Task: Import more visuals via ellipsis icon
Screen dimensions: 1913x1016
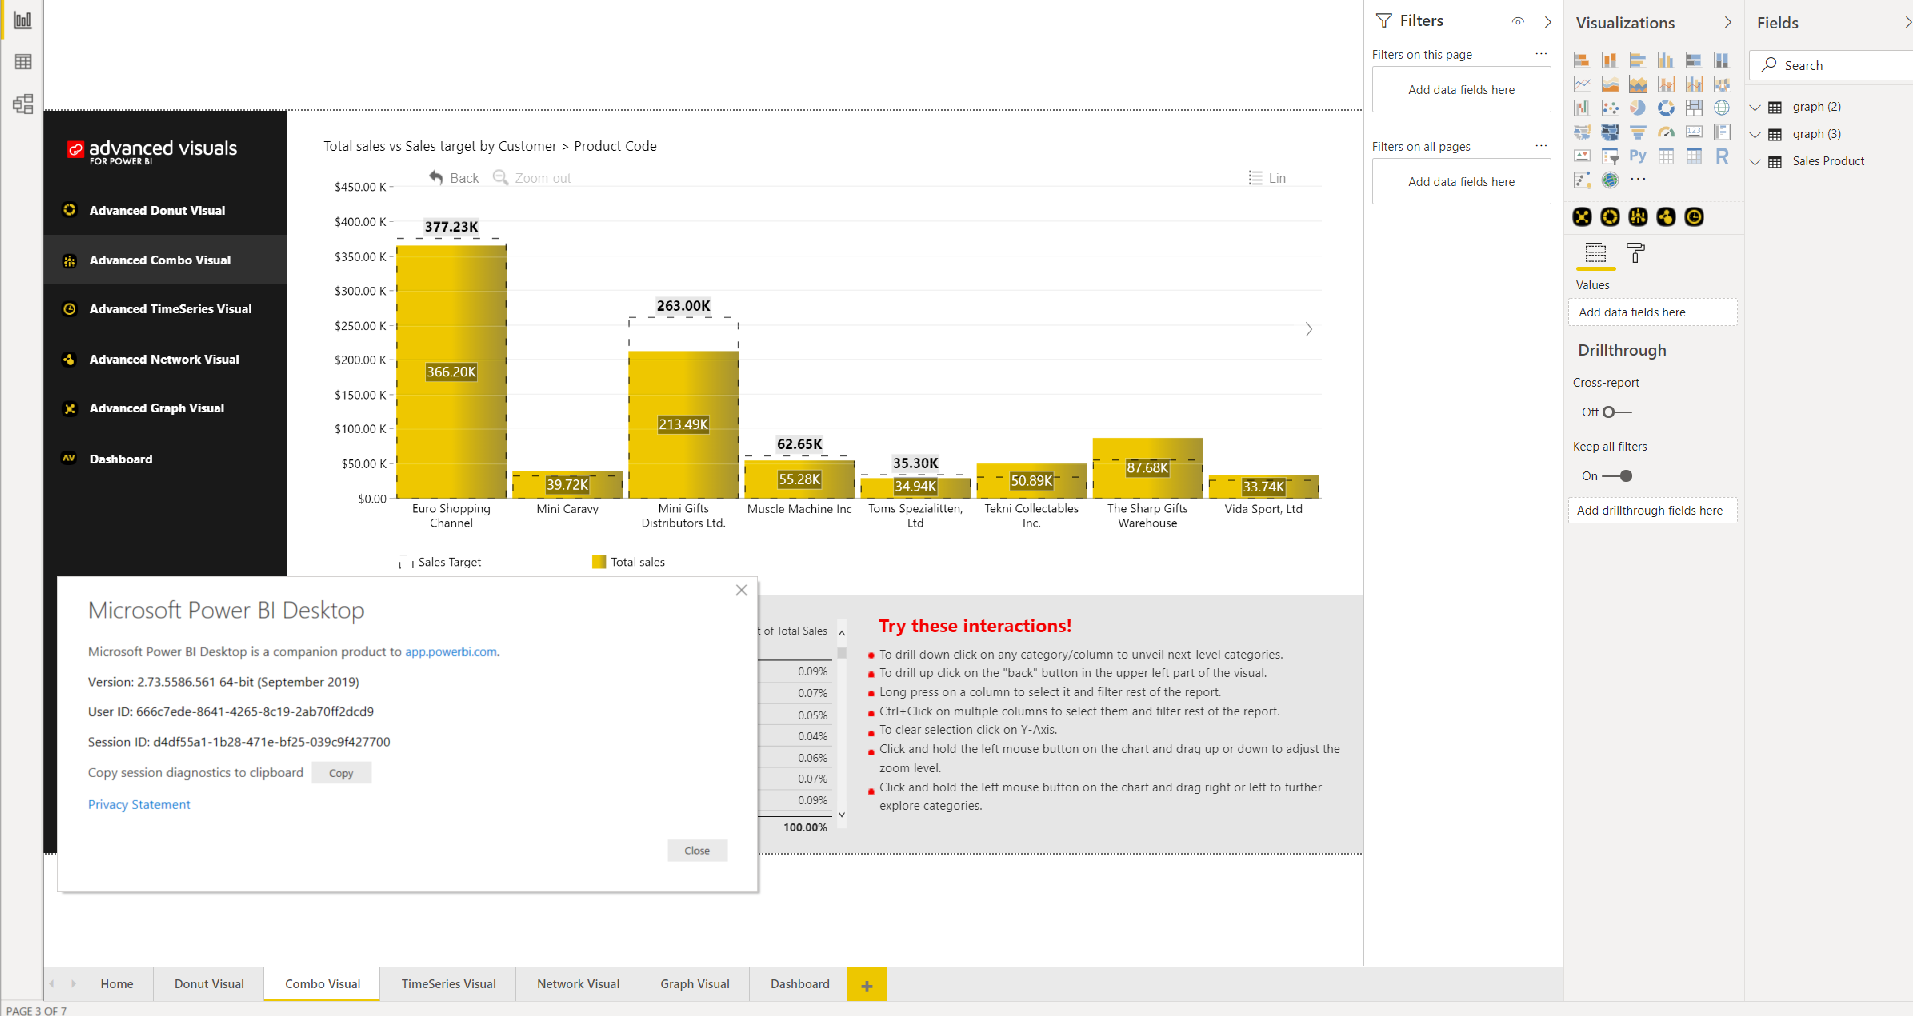Action: pos(1638,180)
